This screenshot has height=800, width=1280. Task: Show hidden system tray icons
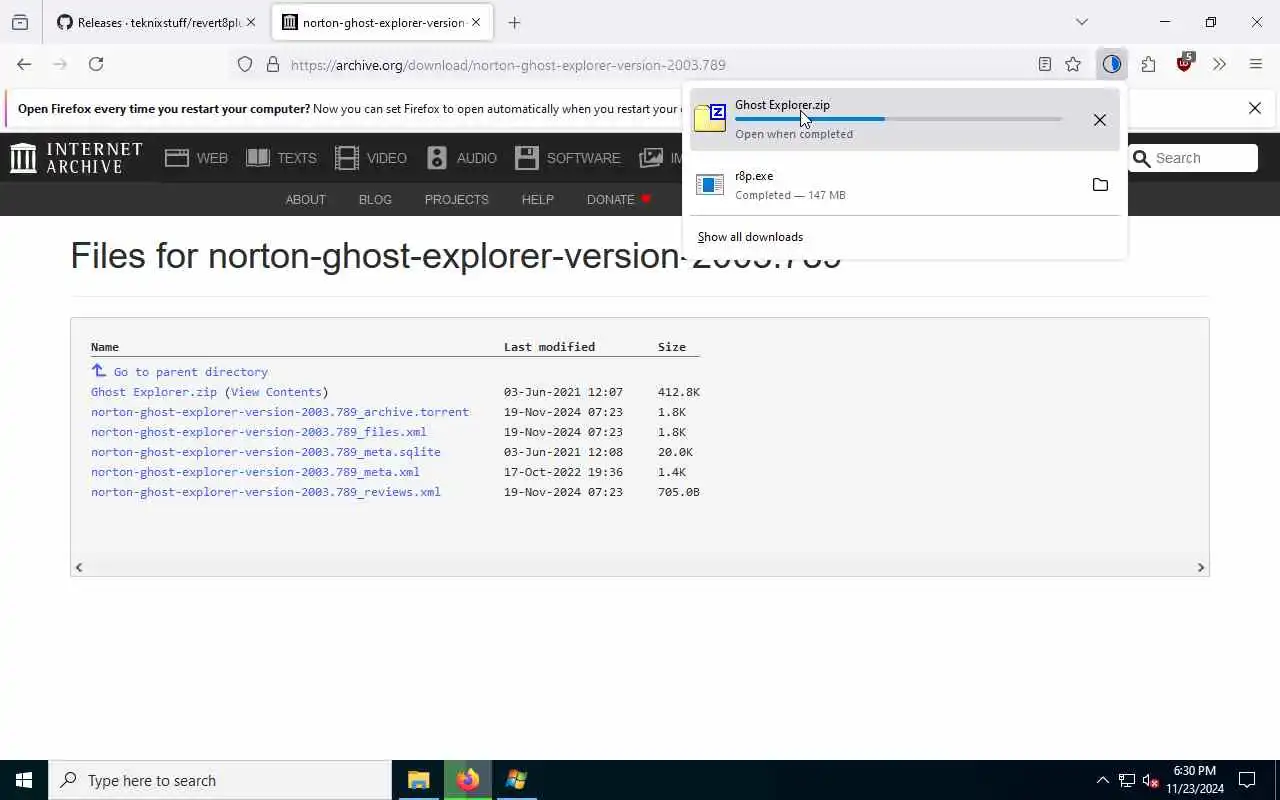tap(1102, 780)
